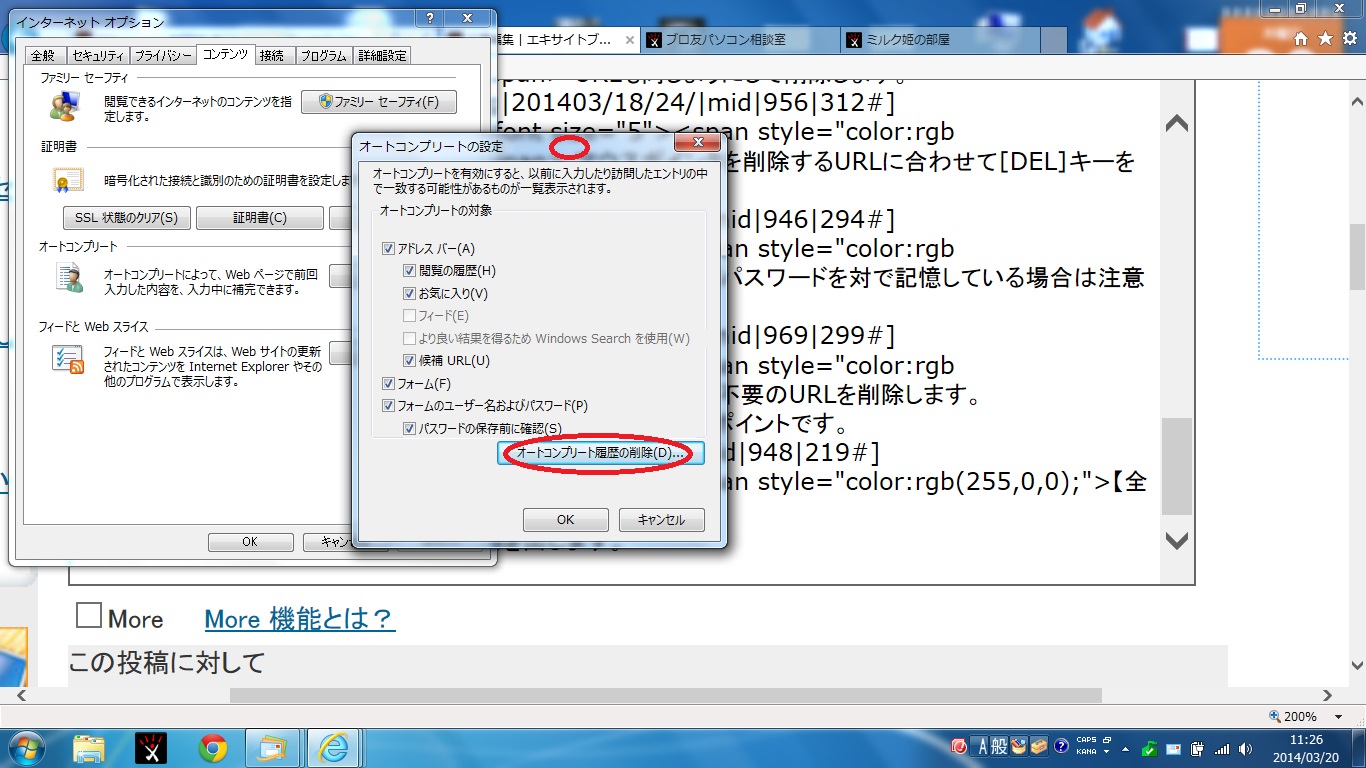The height and width of the screenshot is (768, 1366).
Task: Click オートコンプリート履歴の削除(D) button
Action: point(600,453)
